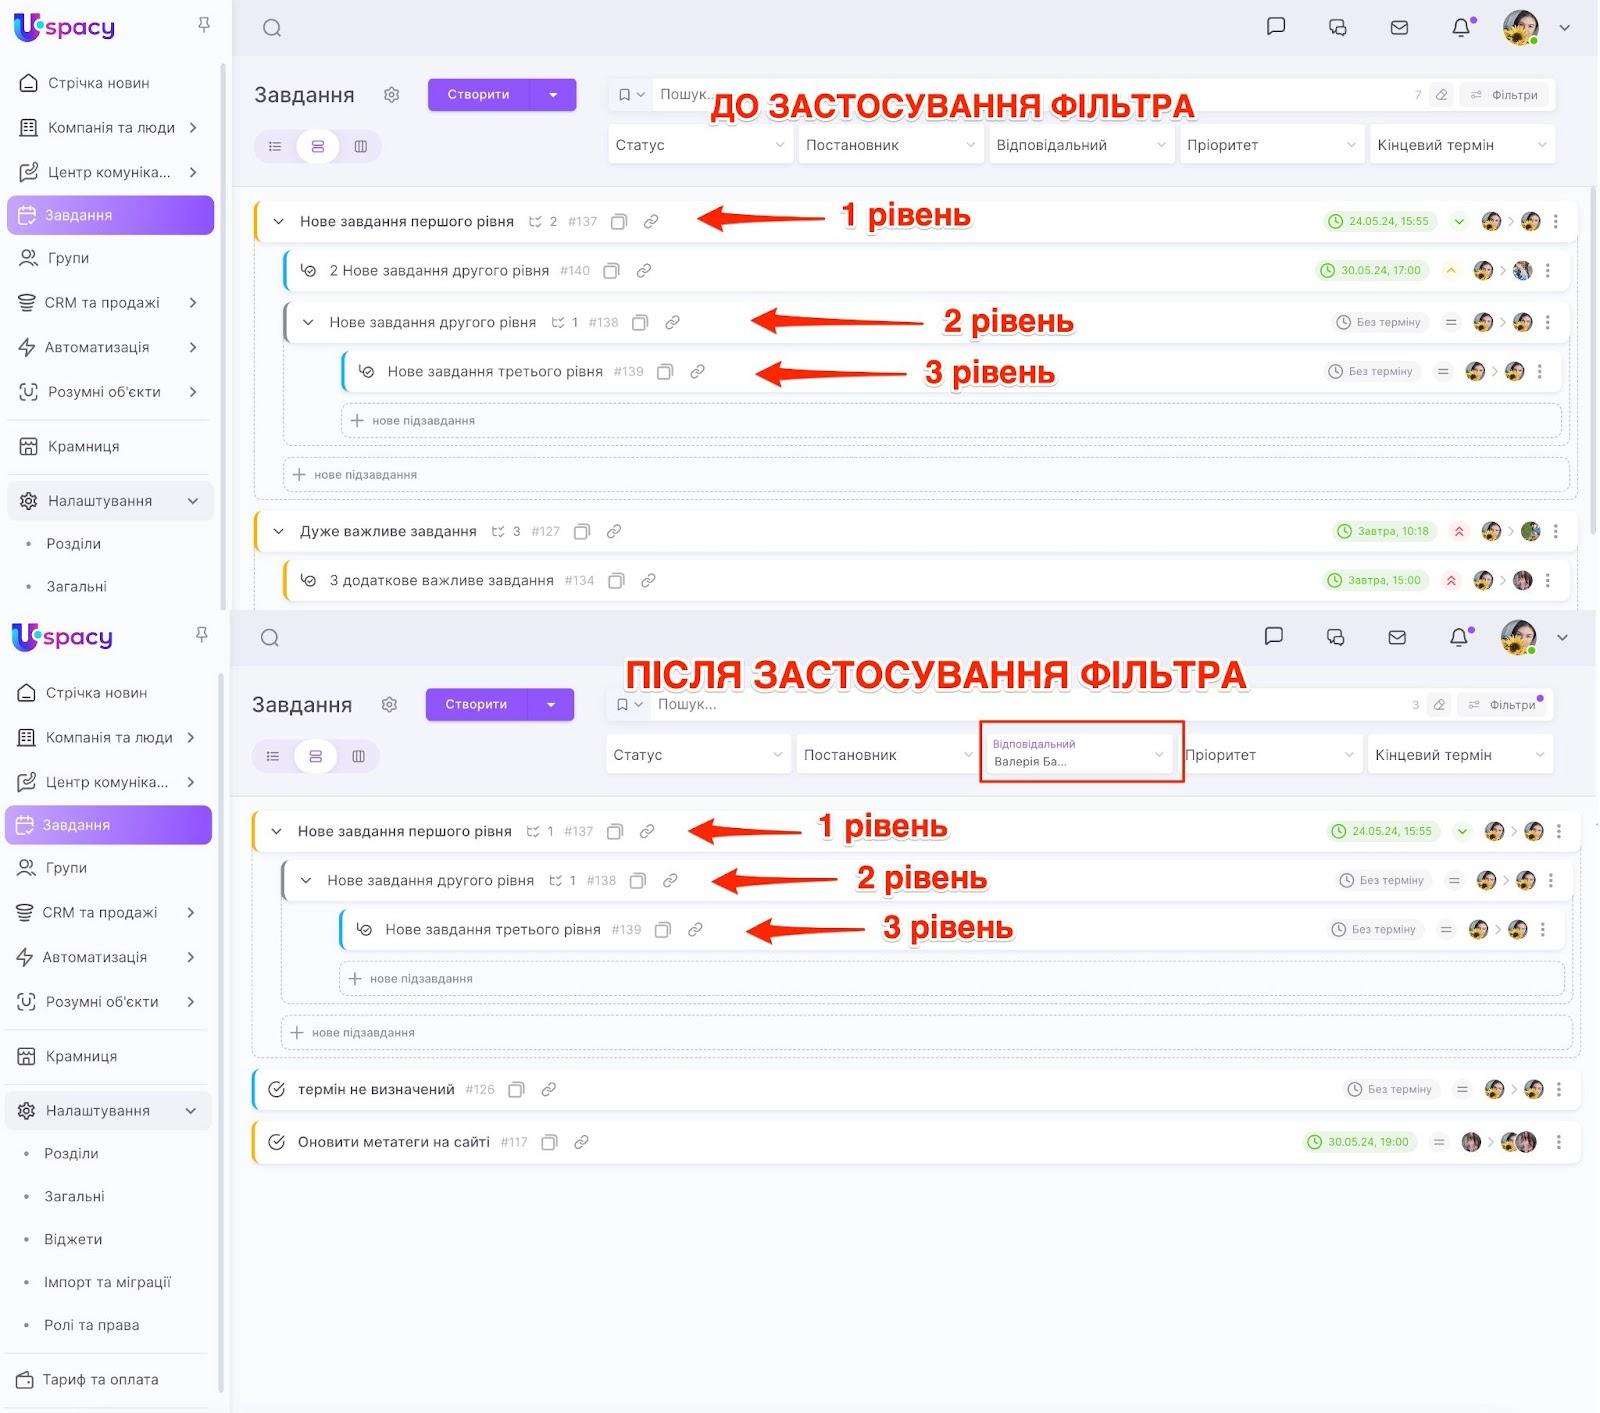Click the Створити button in the upper screenshot

point(479,95)
